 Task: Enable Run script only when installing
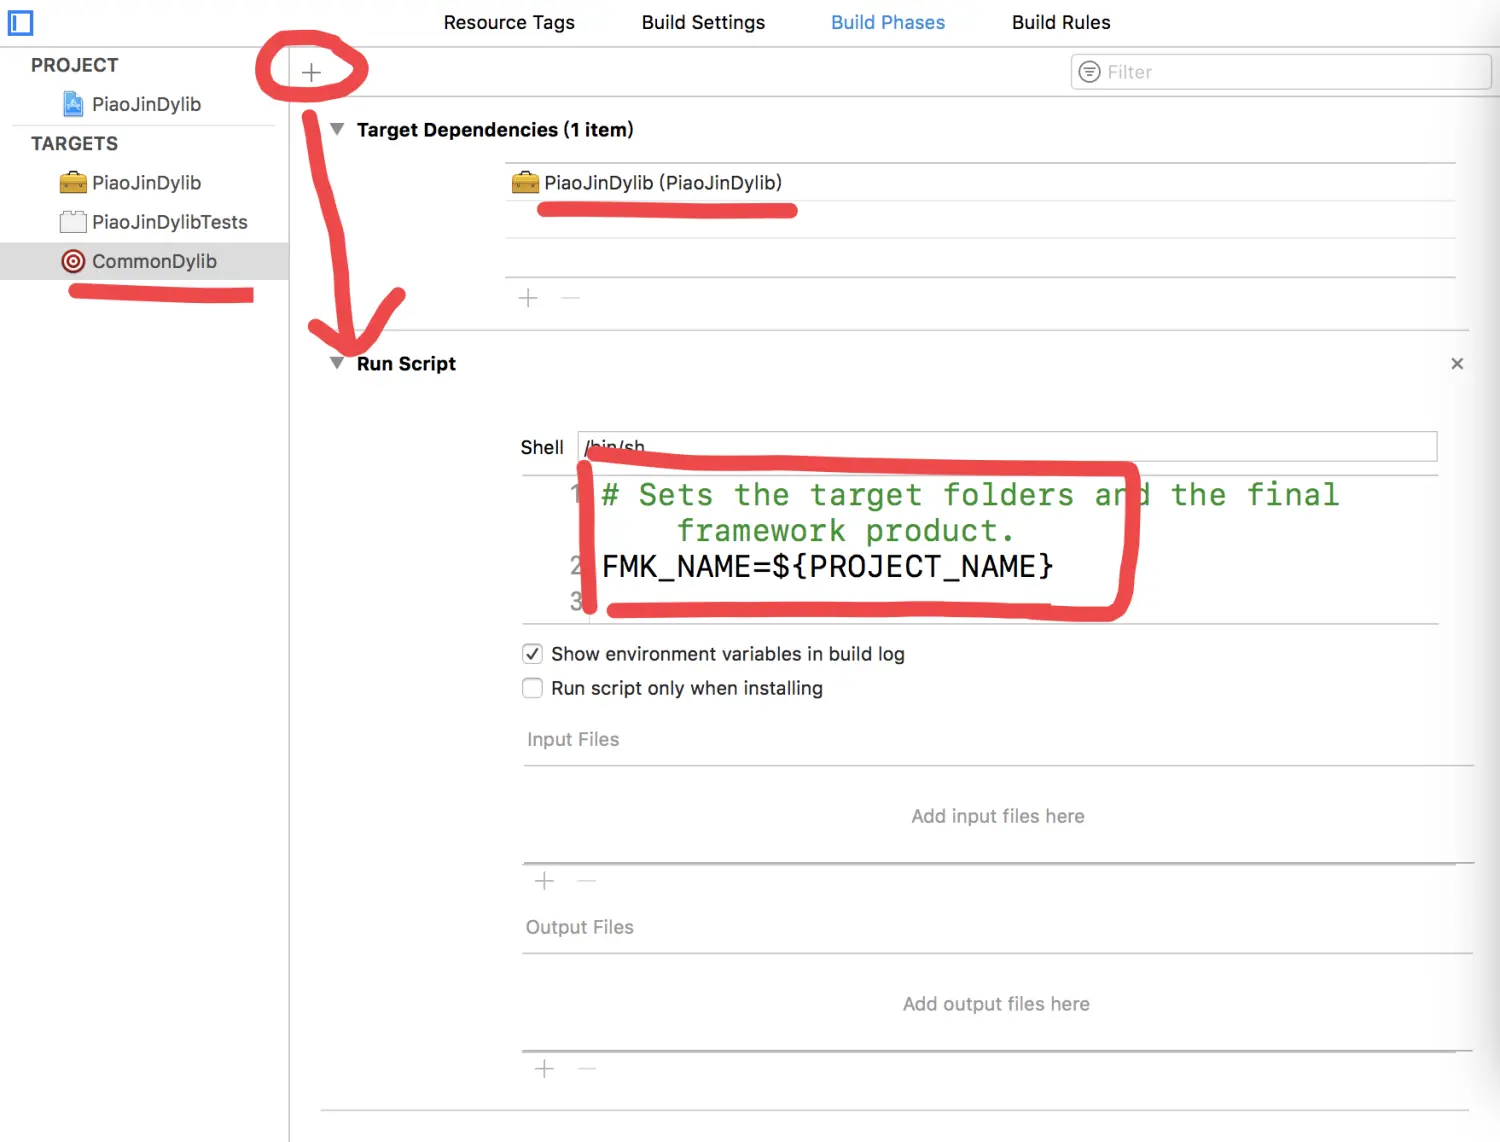[x=533, y=688]
